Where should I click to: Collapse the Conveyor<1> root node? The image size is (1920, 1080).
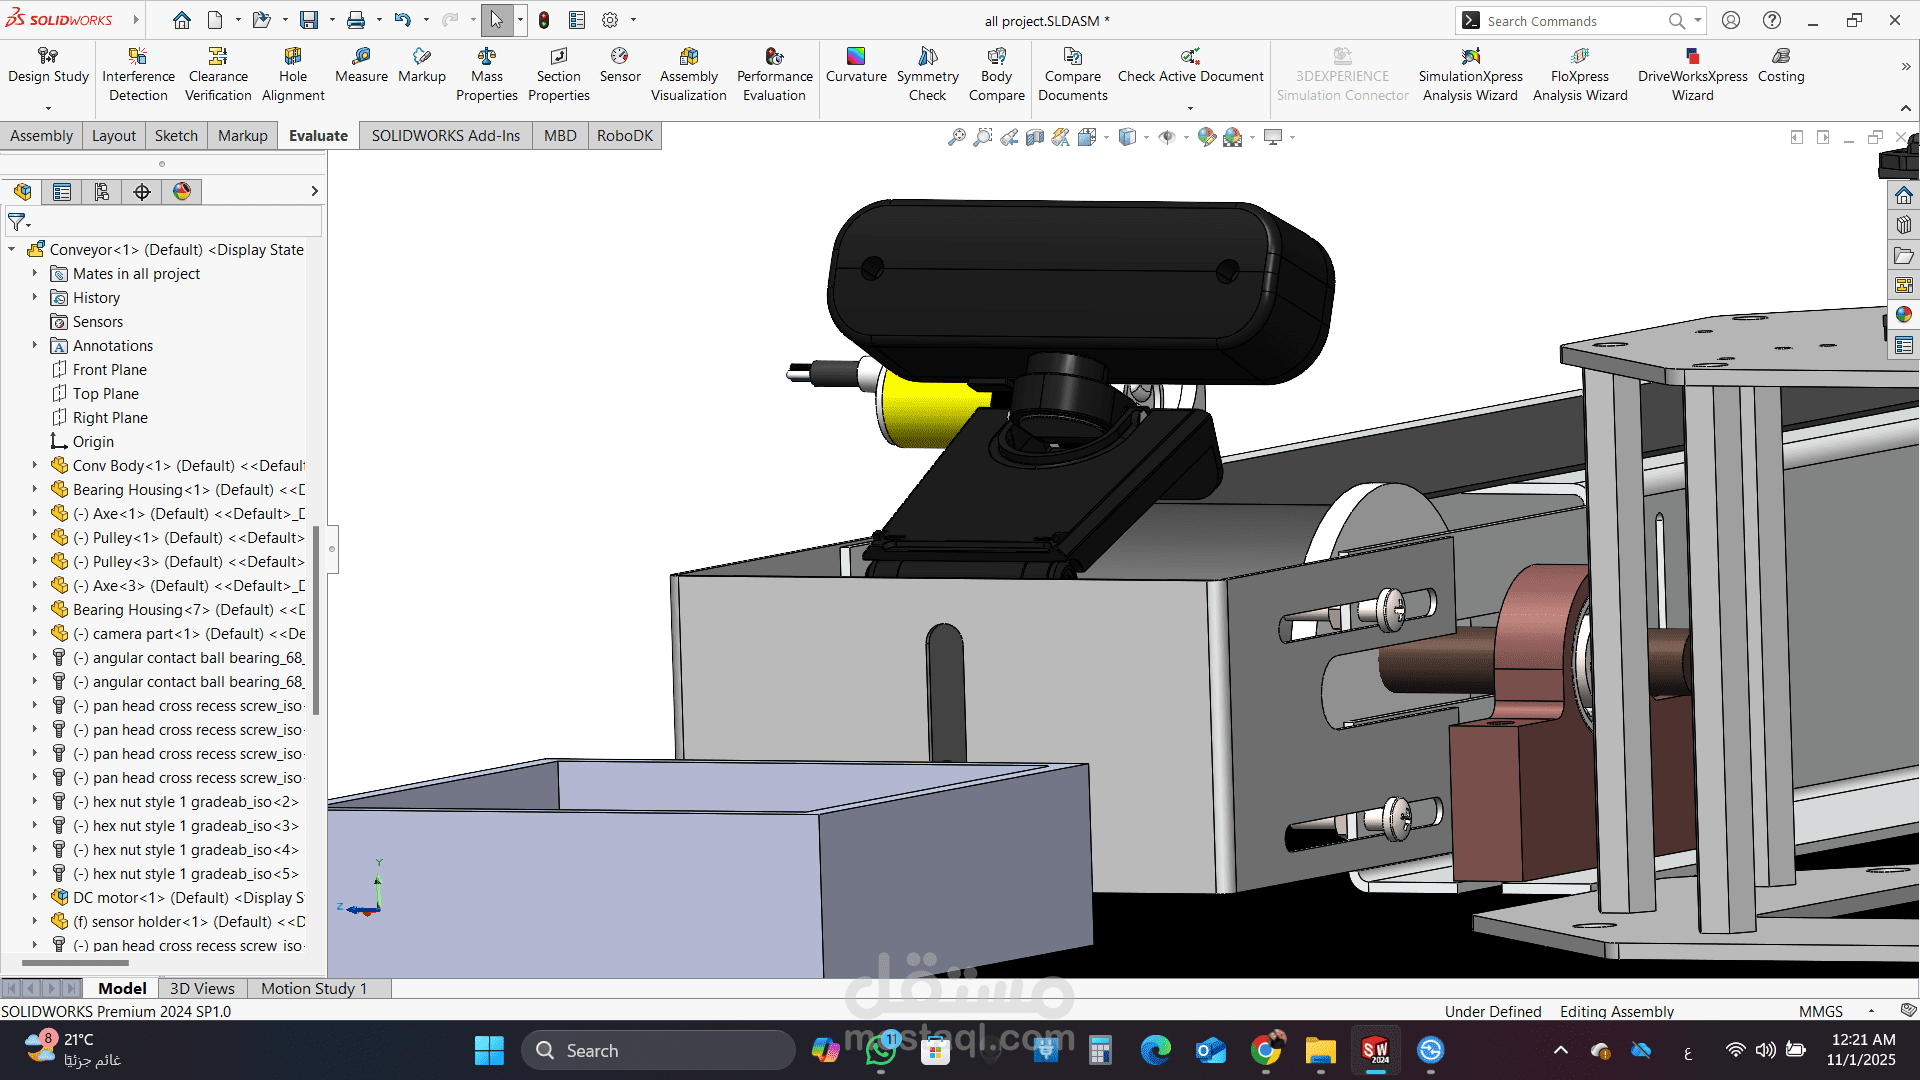click(x=11, y=249)
